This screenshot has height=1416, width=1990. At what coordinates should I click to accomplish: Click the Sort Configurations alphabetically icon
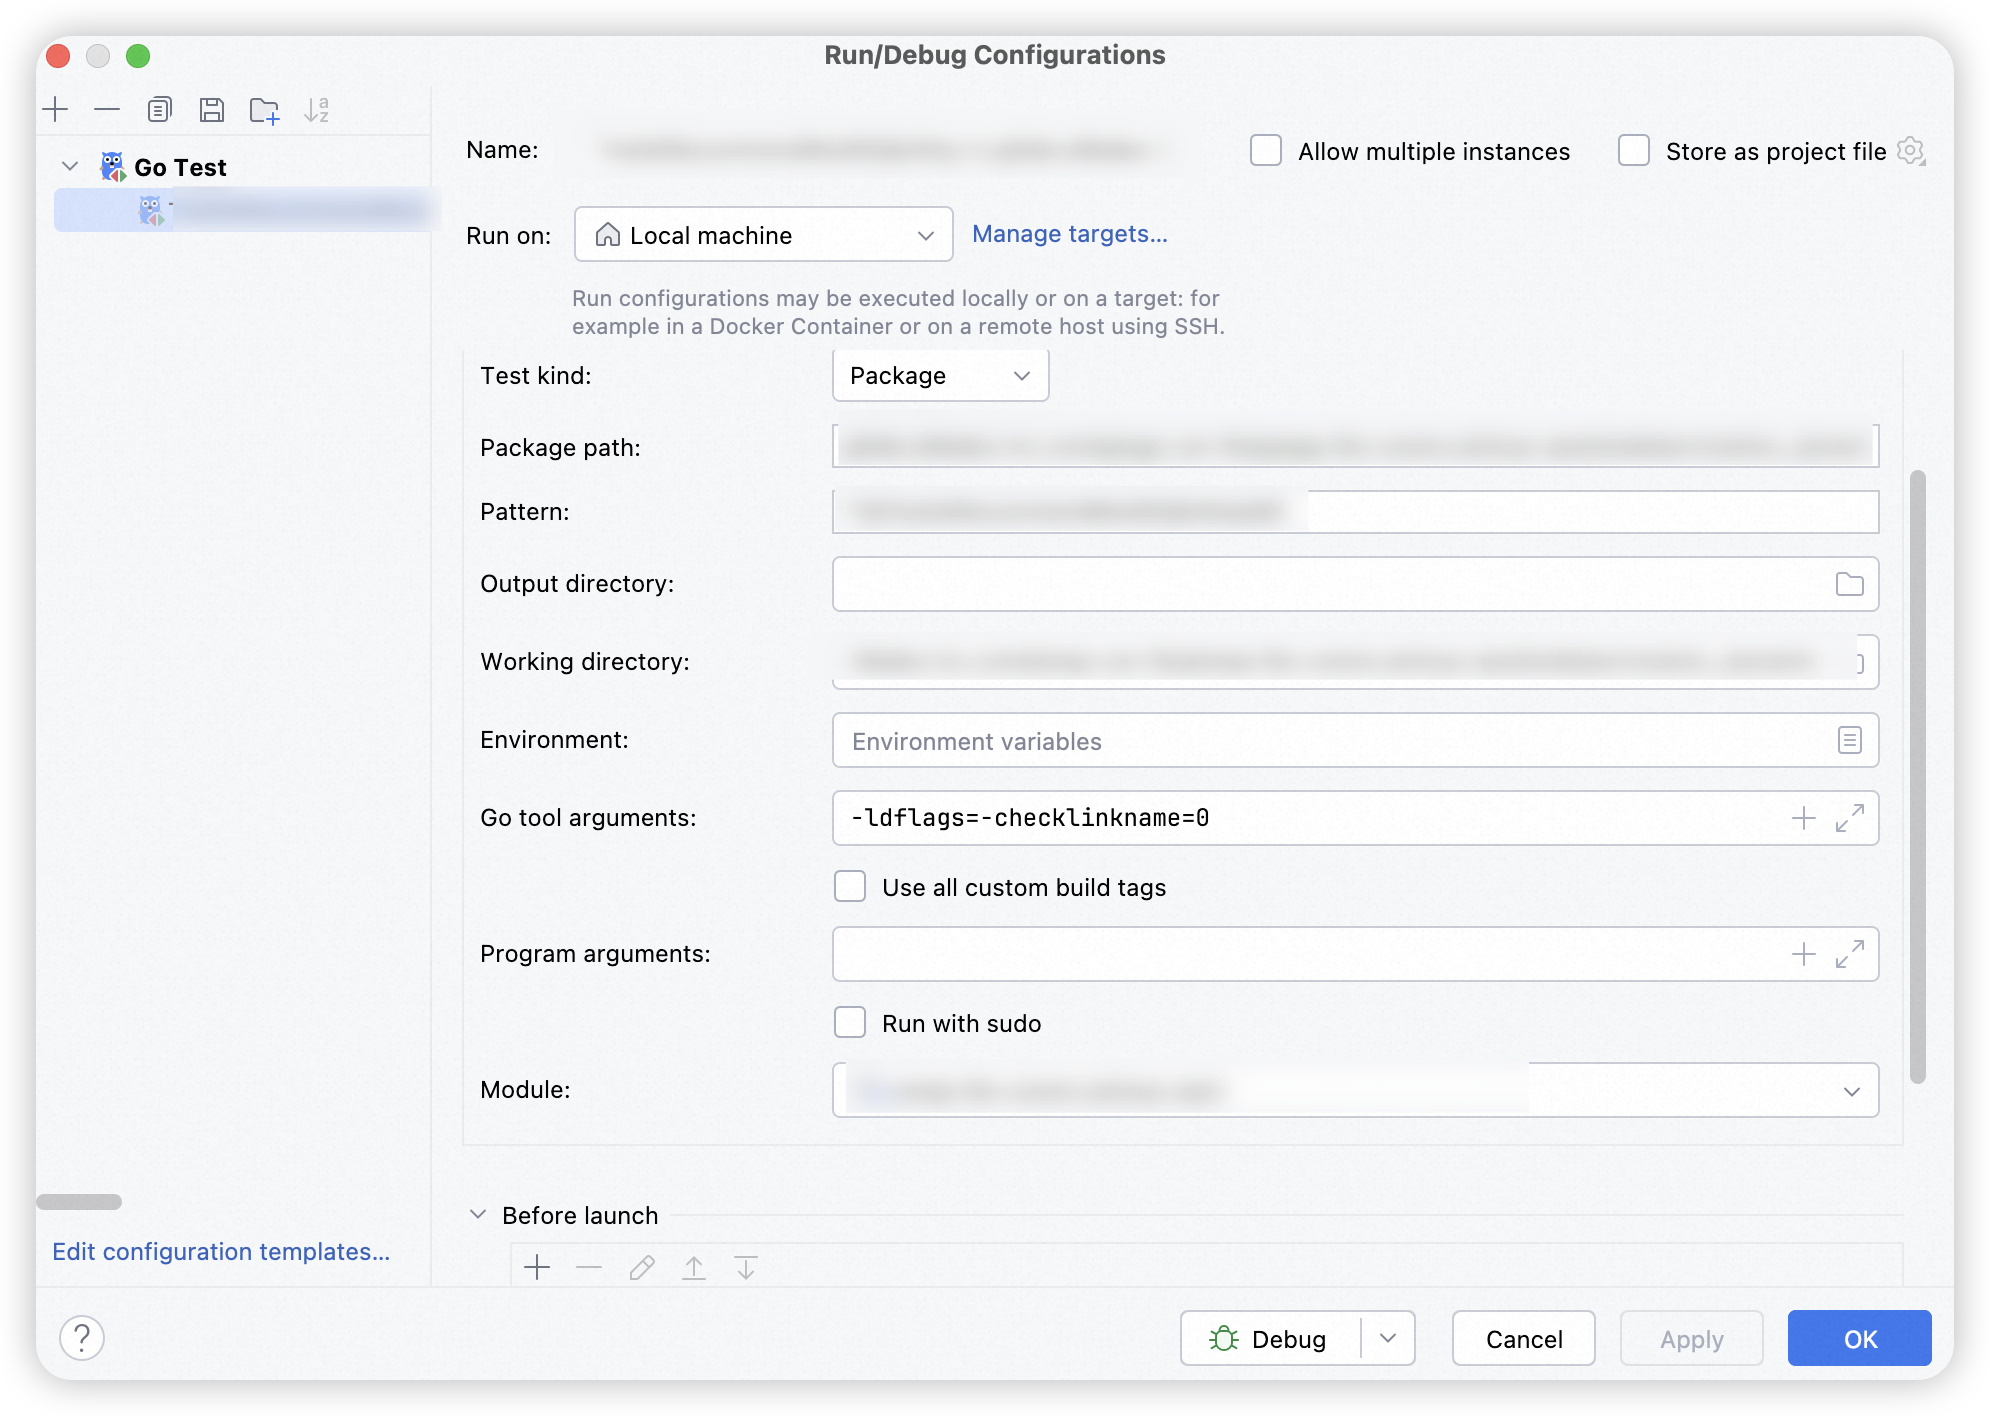[316, 109]
